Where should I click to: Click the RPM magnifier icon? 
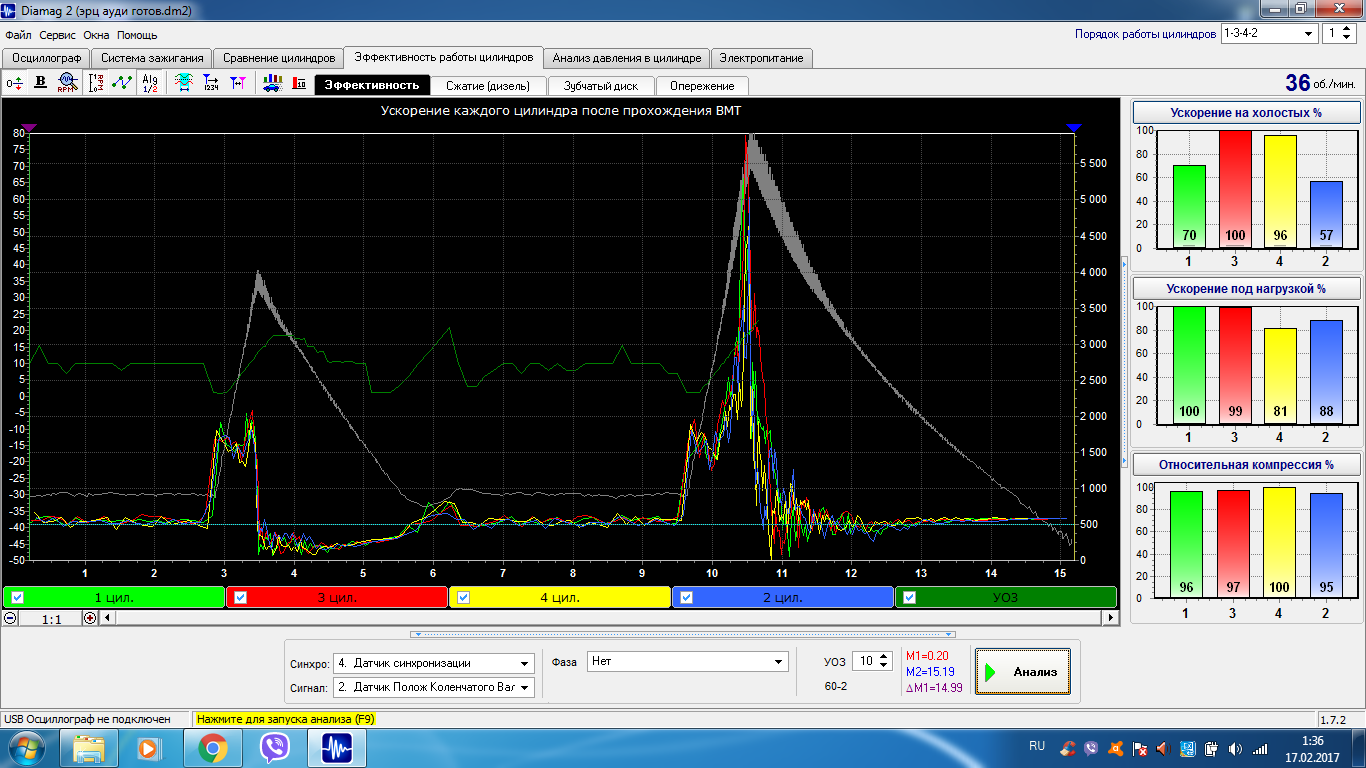[x=67, y=83]
